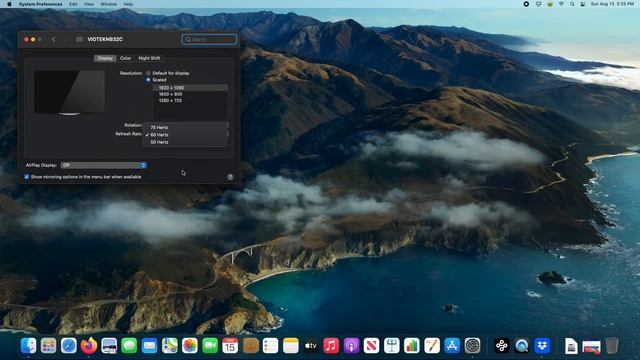Open Music app in the dock
Viewport: 640px width, 360px height.
(x=331, y=346)
